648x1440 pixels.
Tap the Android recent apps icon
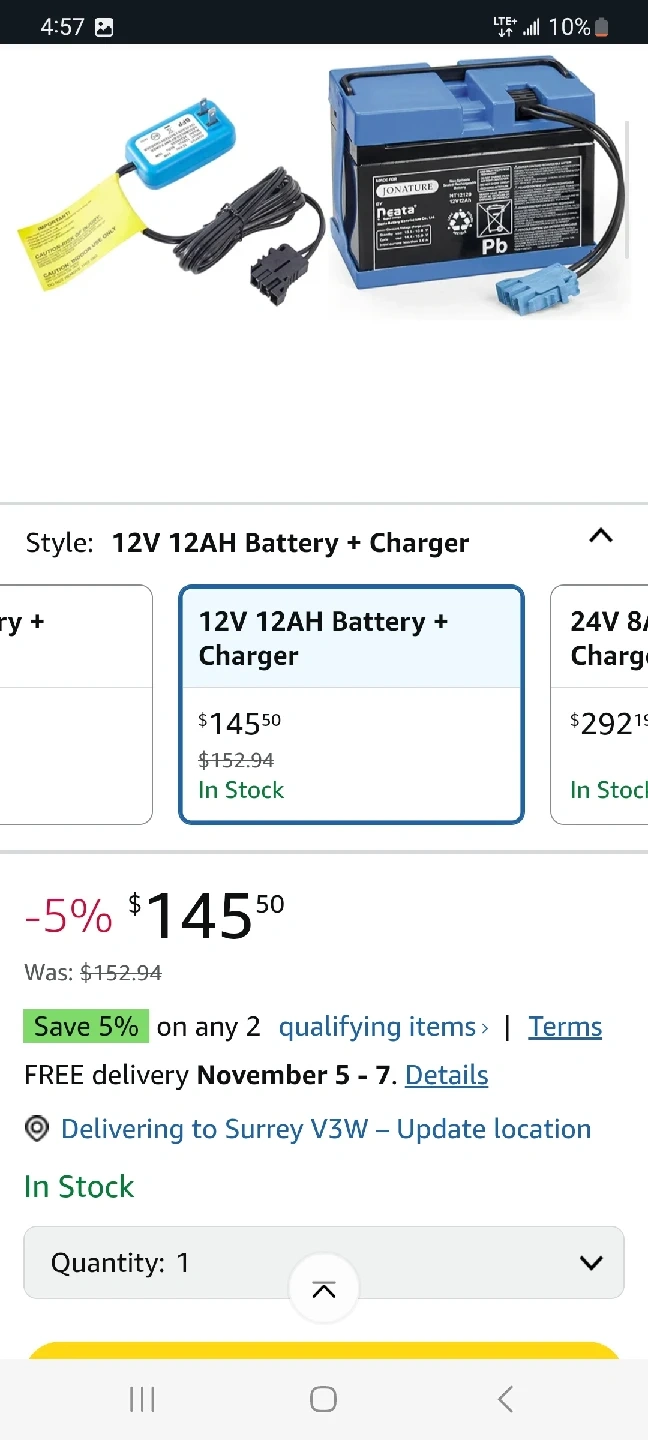pos(142,1400)
